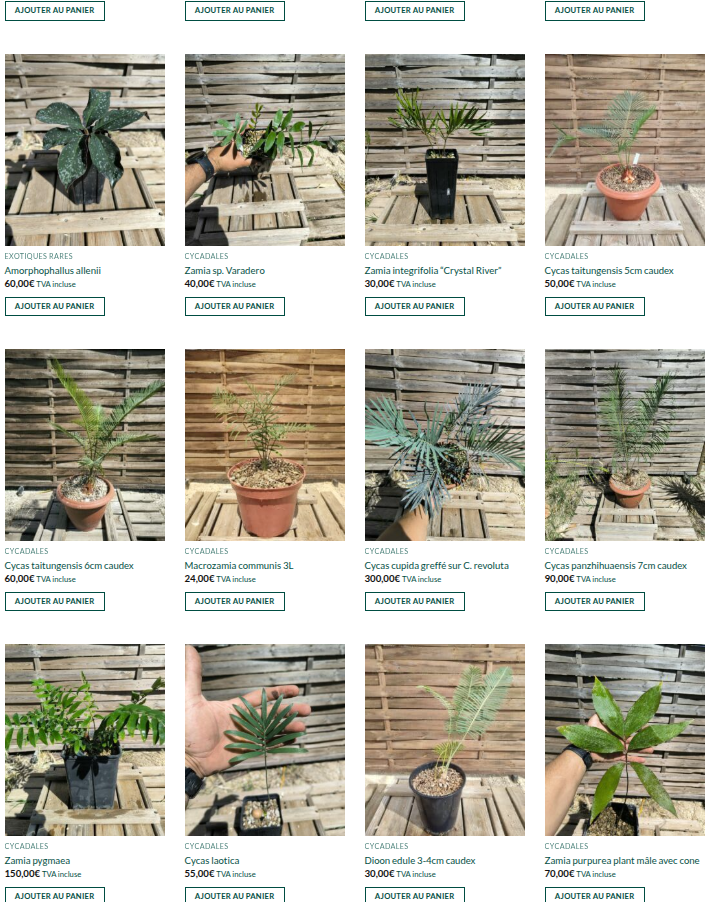The image size is (725, 902).
Task: Open the Zamia pygmaea product image
Action: (85, 740)
